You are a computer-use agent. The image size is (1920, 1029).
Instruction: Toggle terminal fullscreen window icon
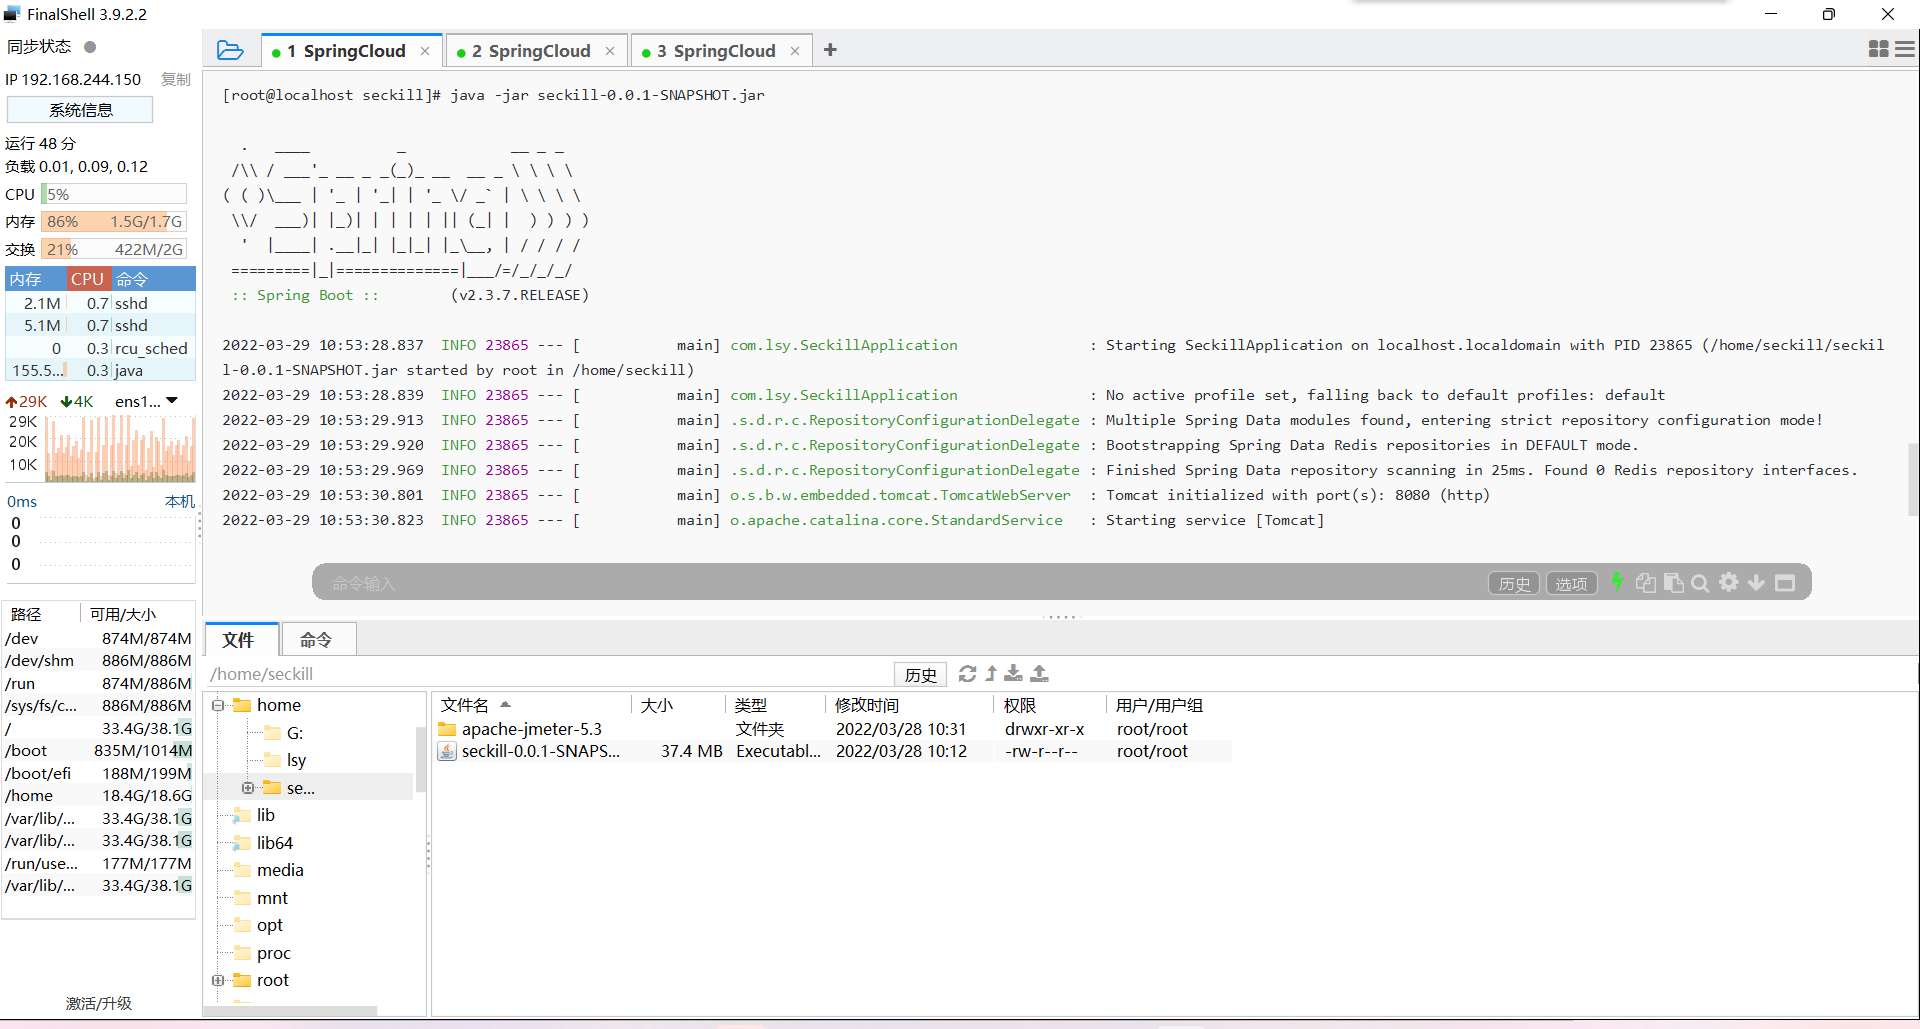coord(1785,582)
